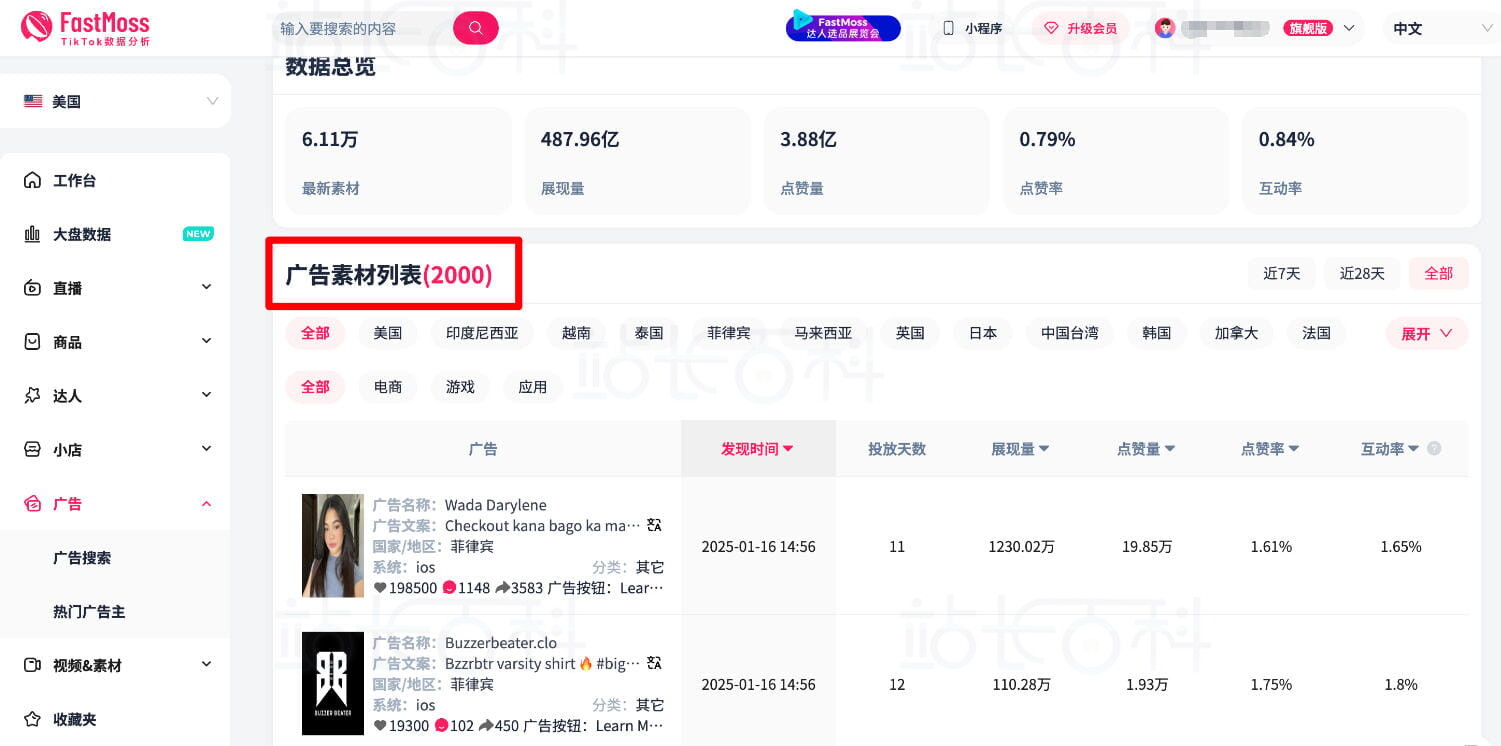
Task: Expand the 商品 sidebar menu
Action: tap(206, 342)
